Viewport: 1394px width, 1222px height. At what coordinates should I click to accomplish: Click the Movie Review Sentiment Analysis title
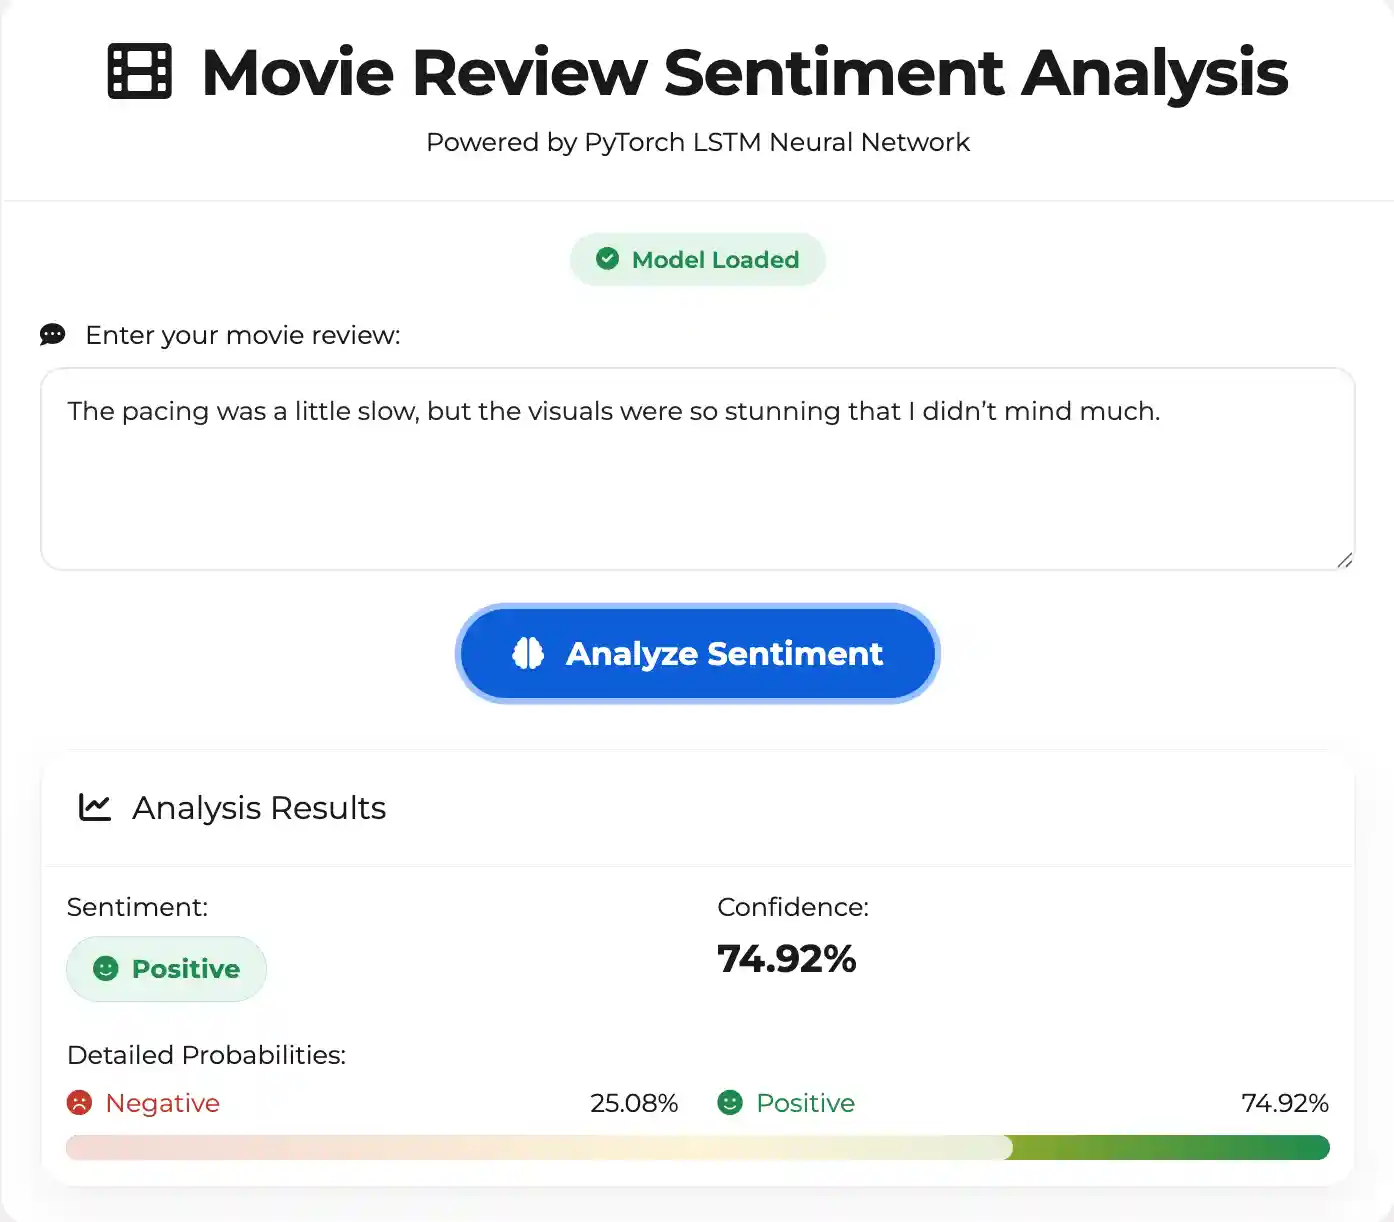[743, 71]
